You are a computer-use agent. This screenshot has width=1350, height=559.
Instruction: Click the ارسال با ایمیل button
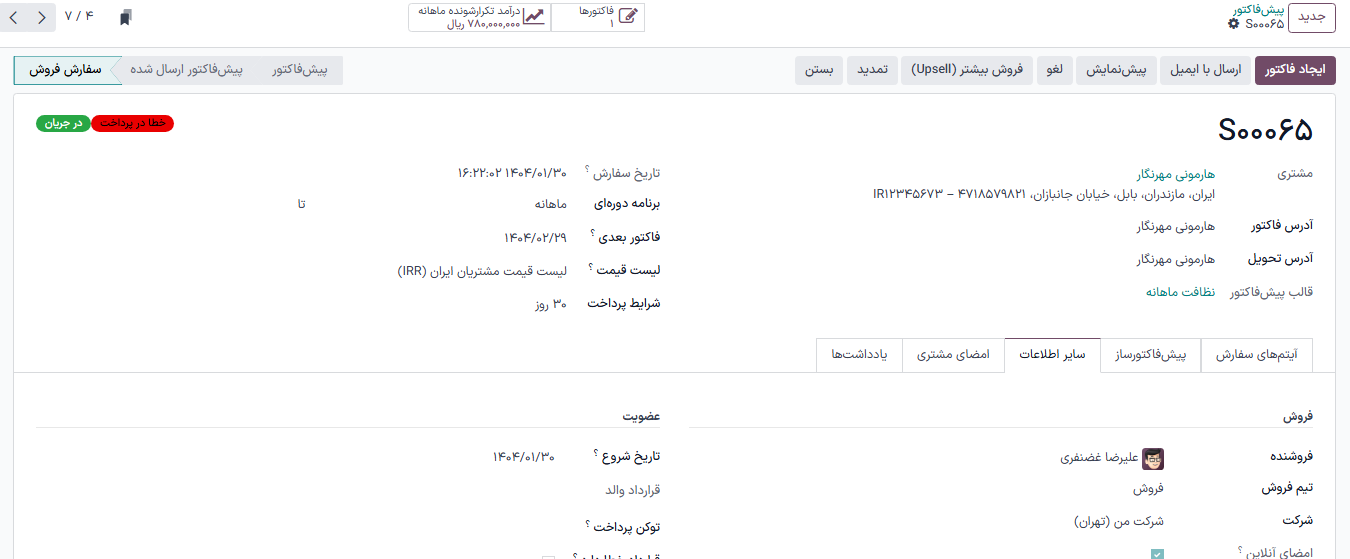(1206, 70)
